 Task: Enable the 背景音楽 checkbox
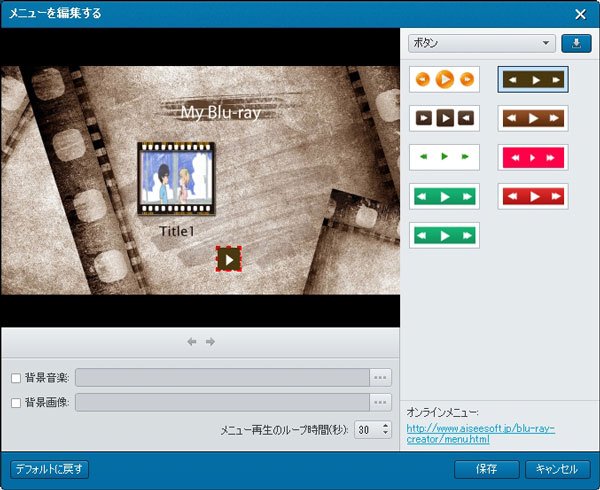click(x=15, y=377)
